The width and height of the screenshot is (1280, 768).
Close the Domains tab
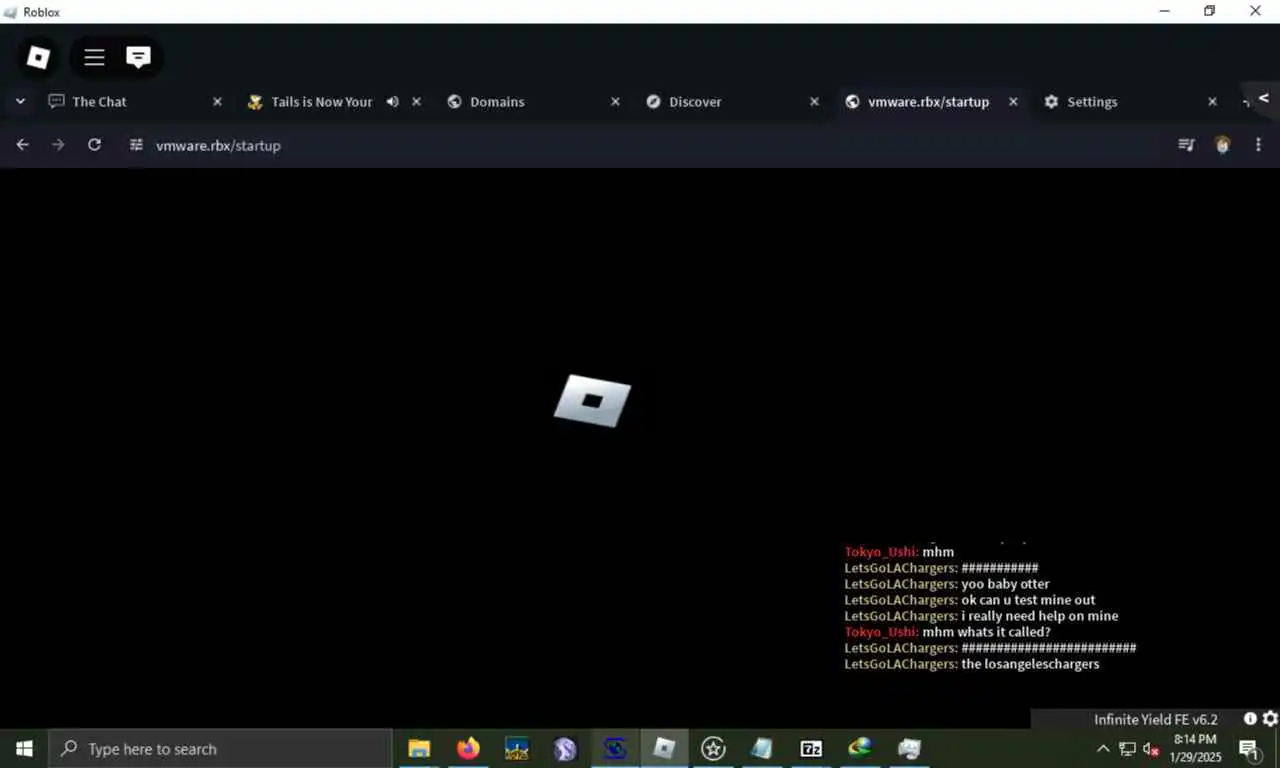[615, 102]
